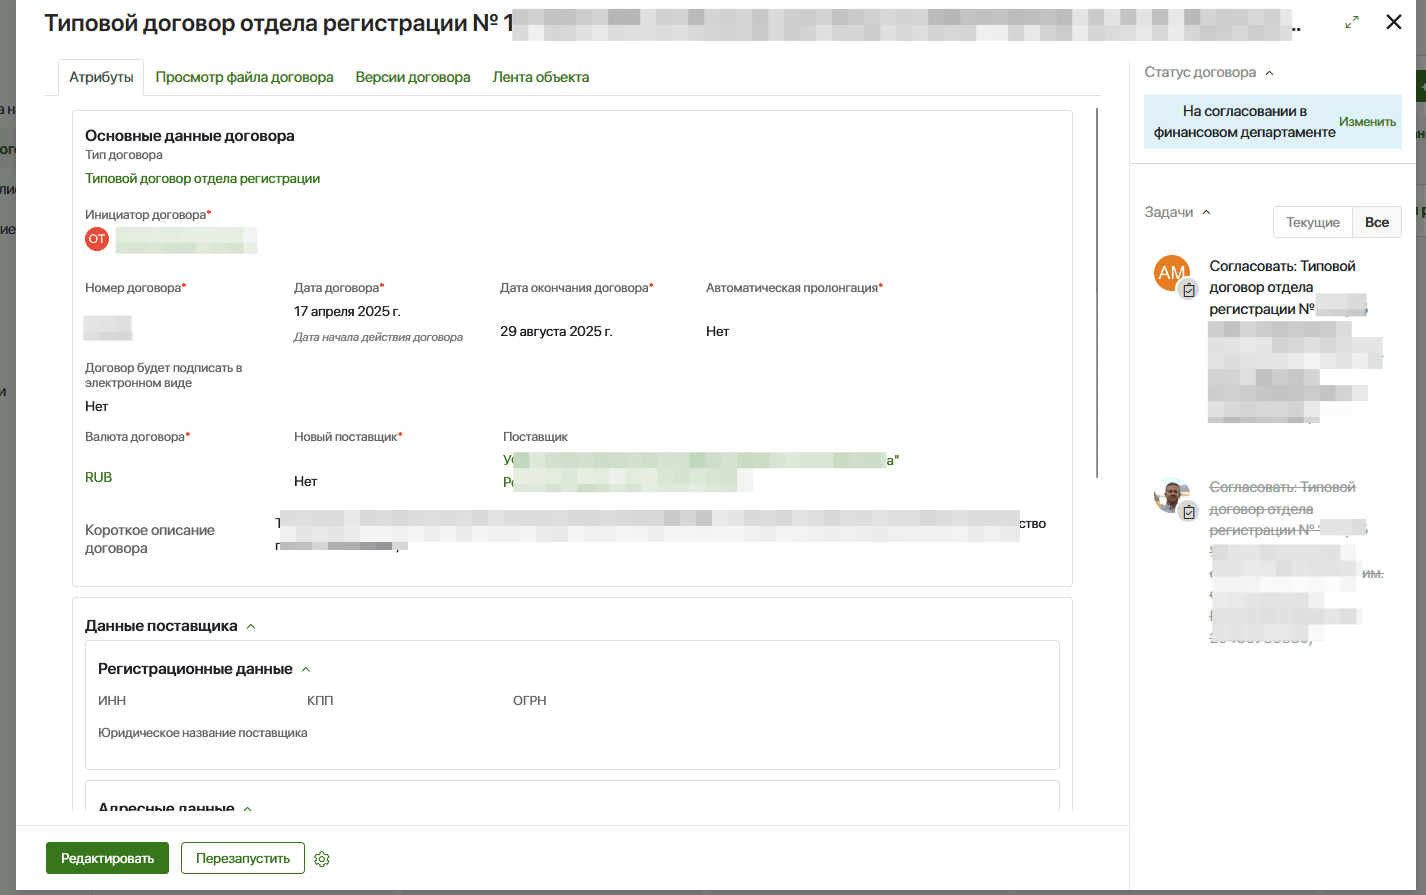Switch to the Версии договора tab
This screenshot has height=895, width=1426.
(x=412, y=77)
